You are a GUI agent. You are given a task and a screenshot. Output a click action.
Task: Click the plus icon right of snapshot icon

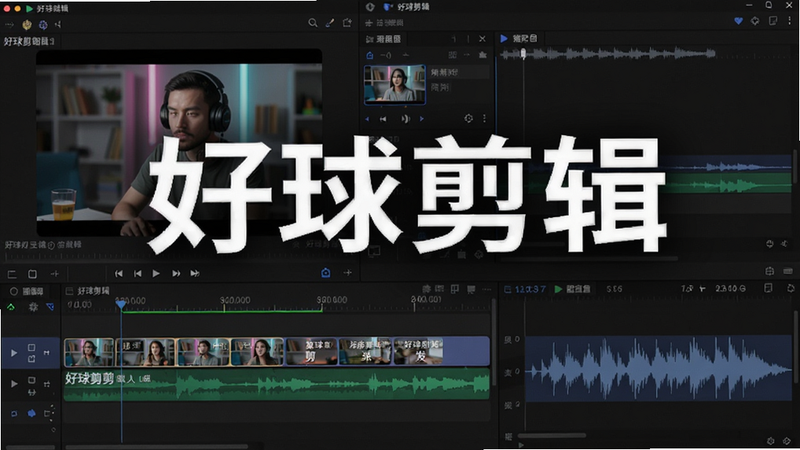347,273
